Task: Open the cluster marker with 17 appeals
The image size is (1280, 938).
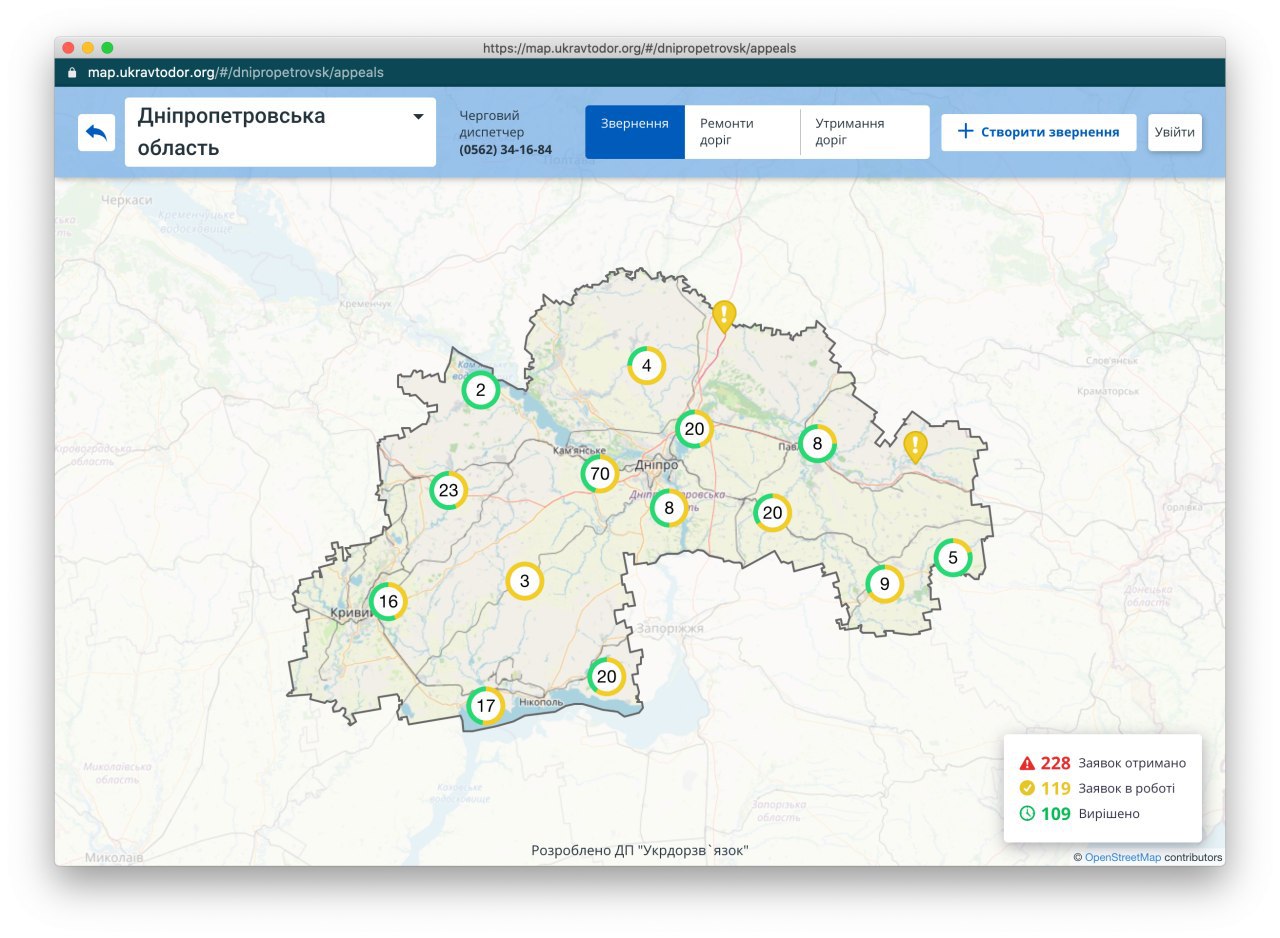Action: [x=486, y=706]
